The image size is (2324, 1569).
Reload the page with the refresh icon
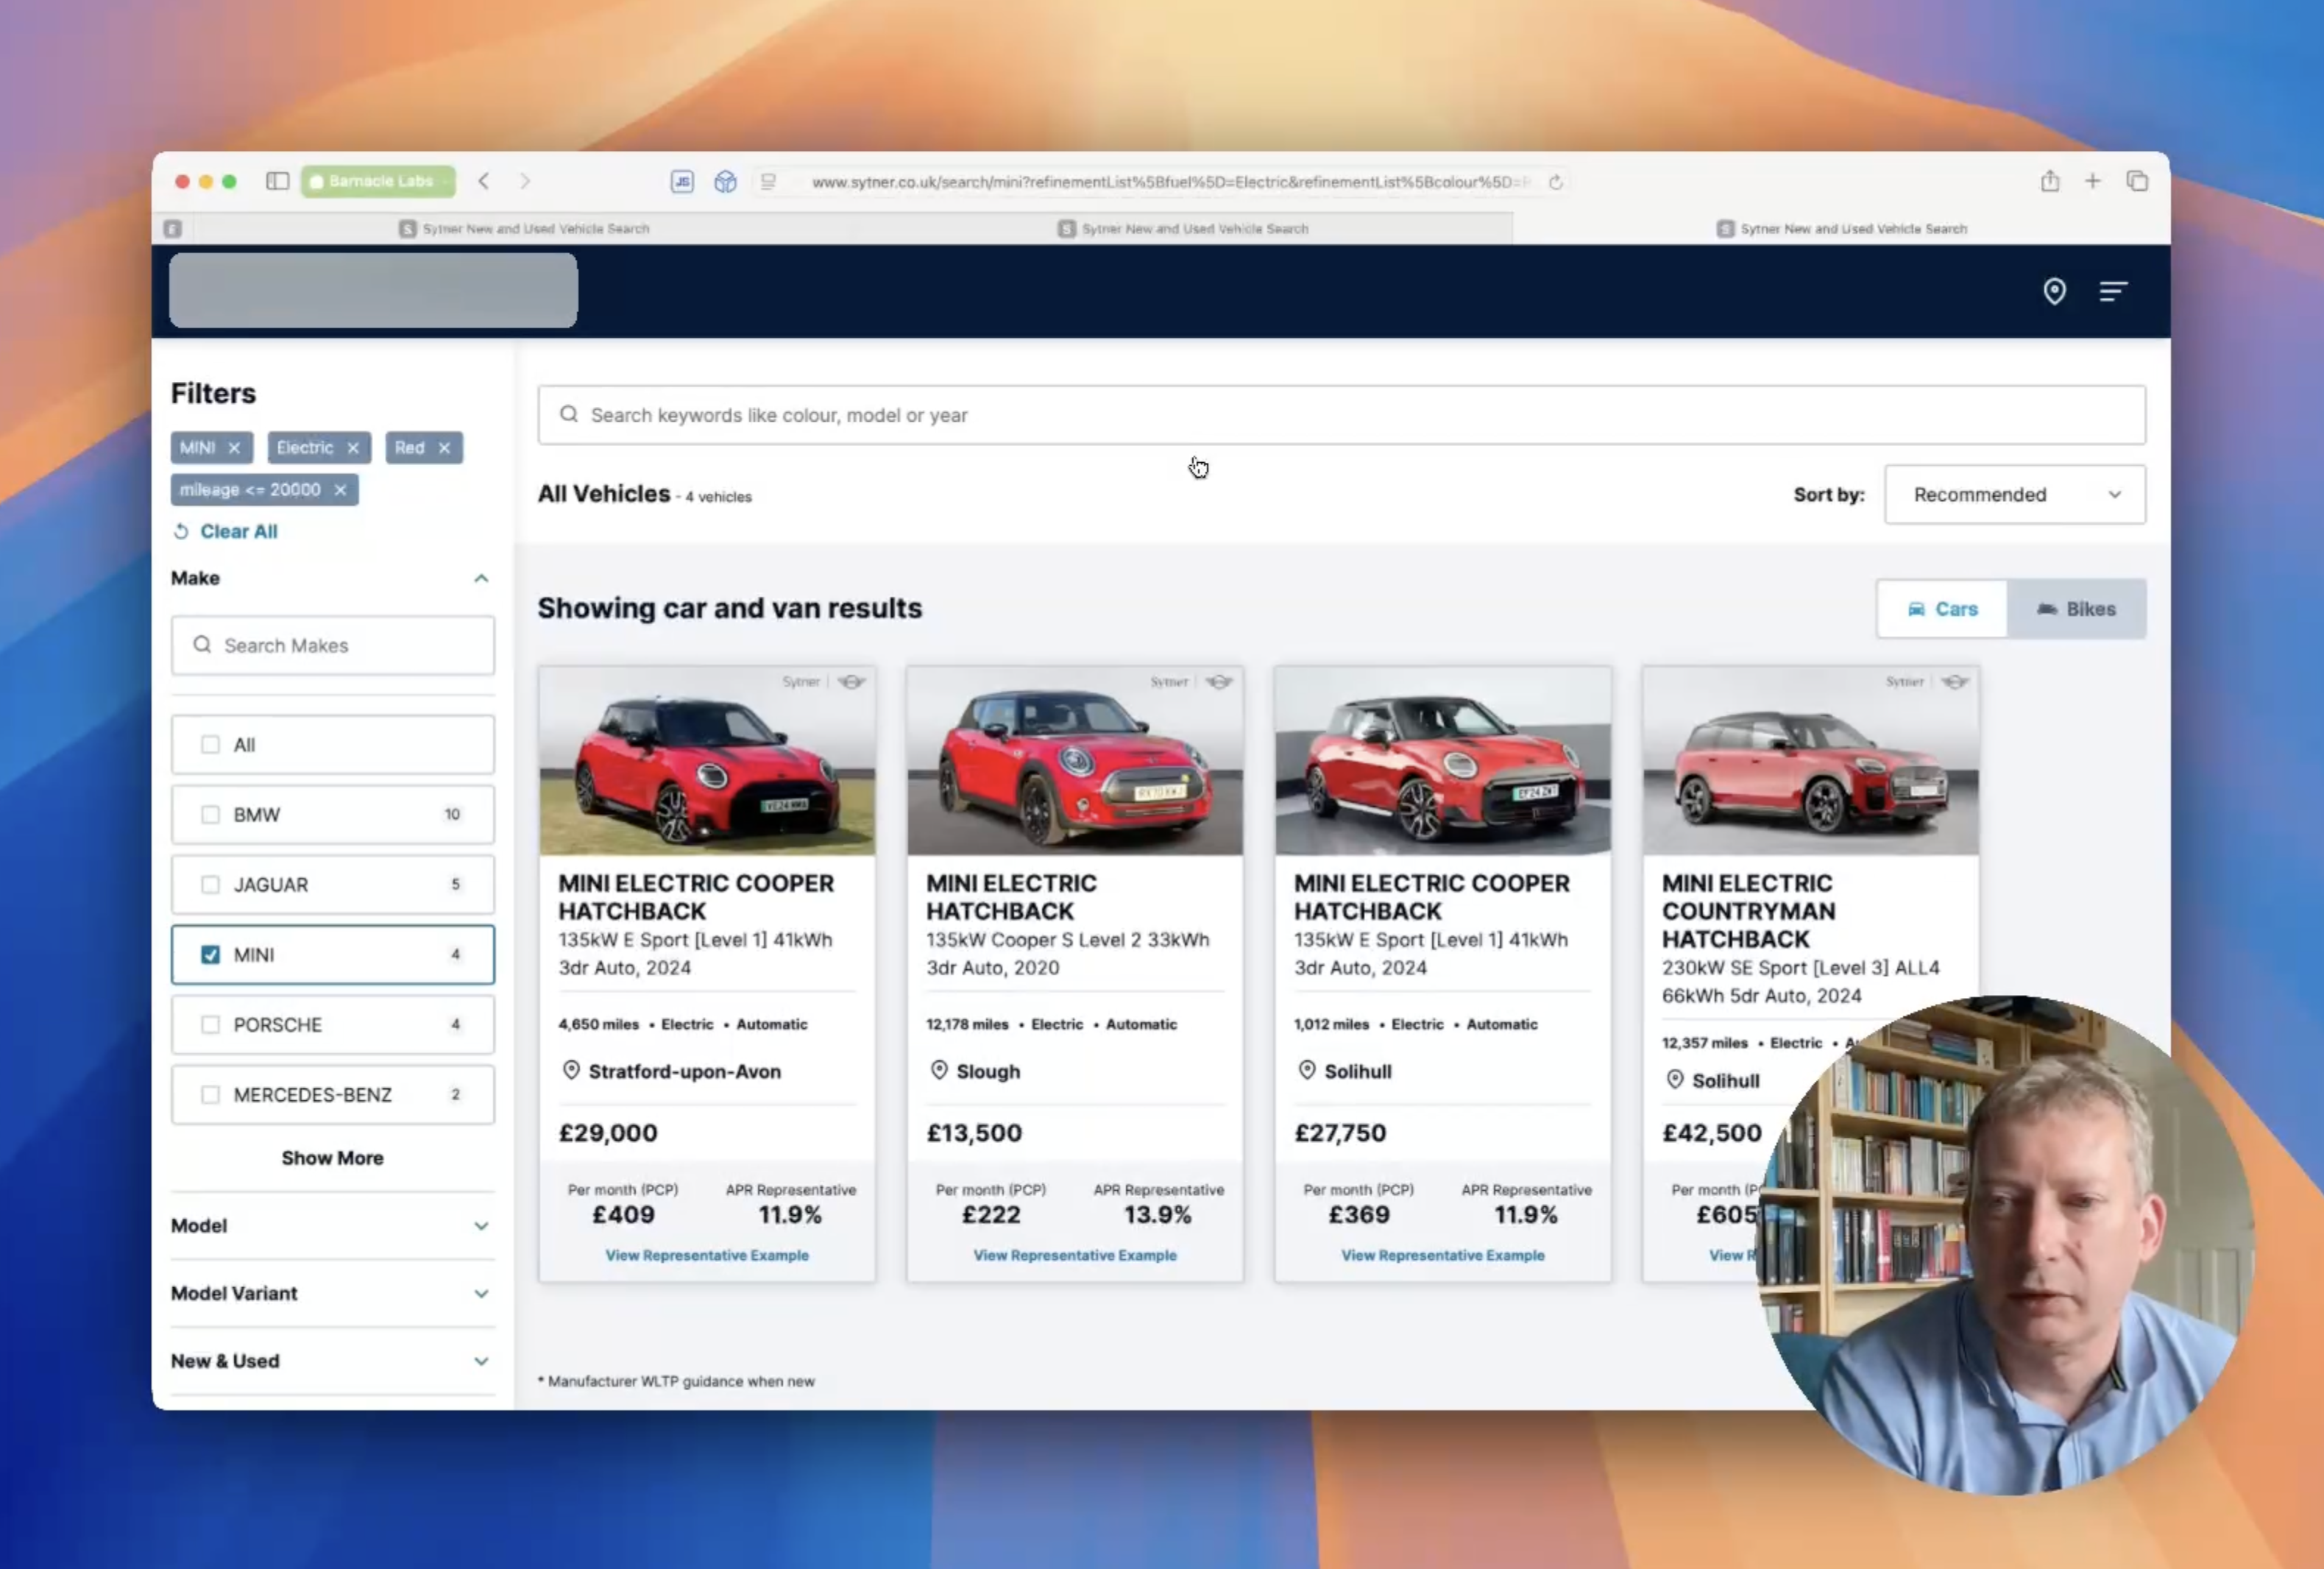click(x=1555, y=182)
